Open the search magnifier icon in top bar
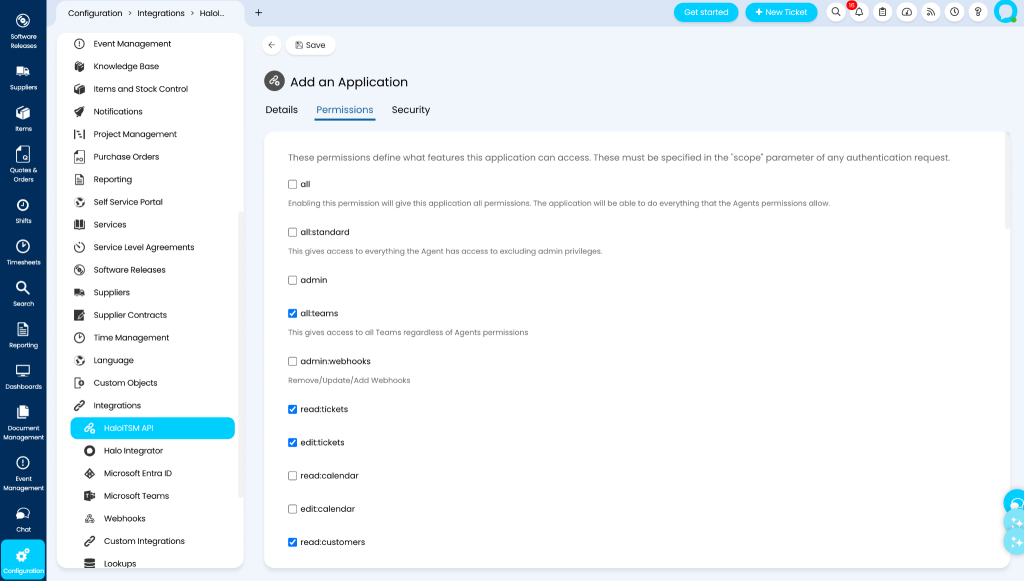The width and height of the screenshot is (1024, 581). (x=835, y=12)
